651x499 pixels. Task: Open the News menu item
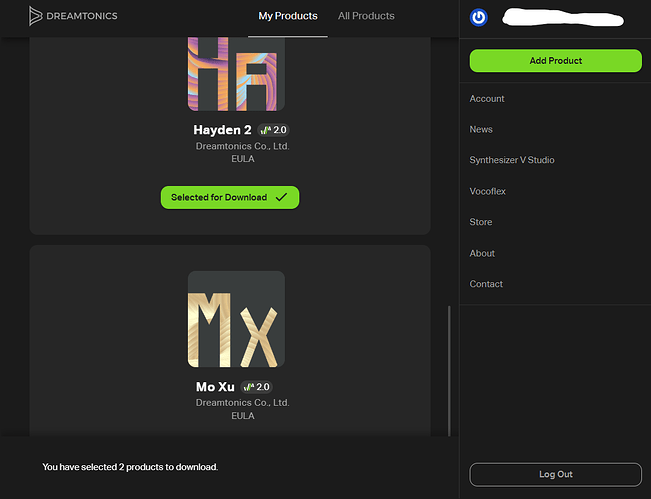pyautogui.click(x=481, y=130)
